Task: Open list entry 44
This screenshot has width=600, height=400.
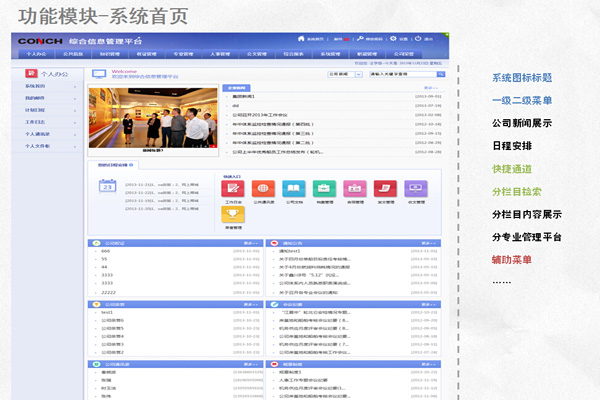Action: 104,267
